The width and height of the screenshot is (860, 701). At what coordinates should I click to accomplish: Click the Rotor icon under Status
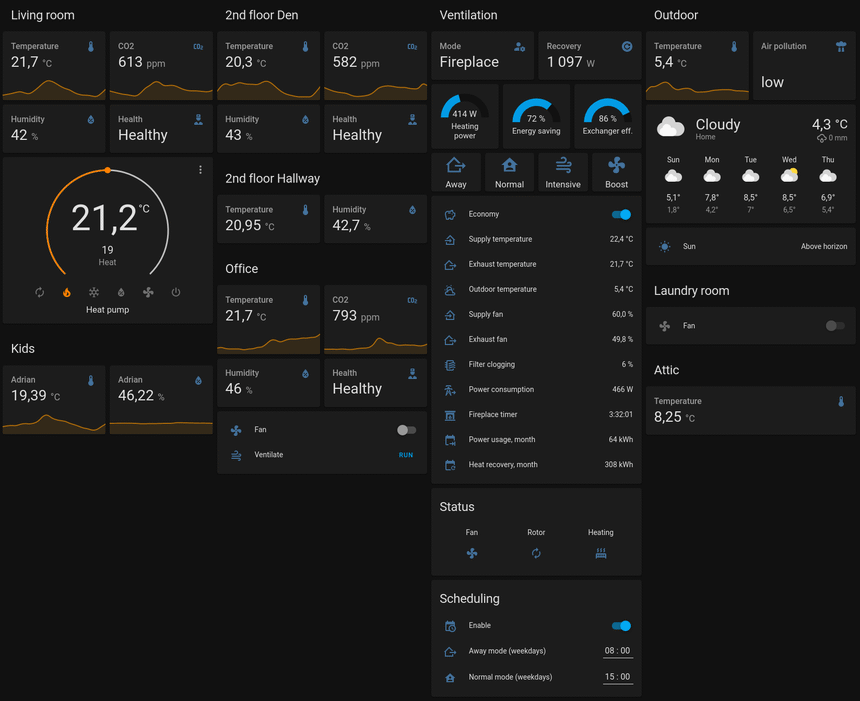pyautogui.click(x=536, y=553)
